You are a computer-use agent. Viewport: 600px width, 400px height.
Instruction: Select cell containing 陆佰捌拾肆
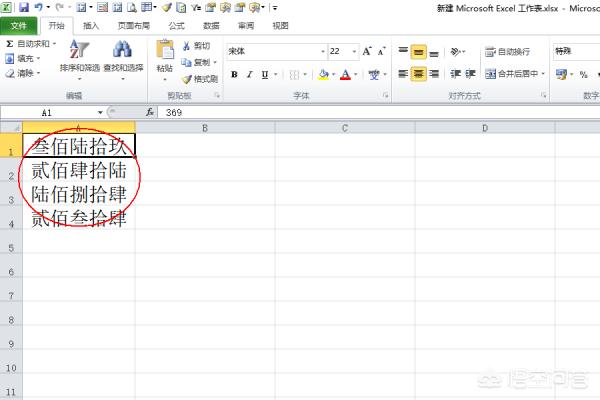[79, 194]
